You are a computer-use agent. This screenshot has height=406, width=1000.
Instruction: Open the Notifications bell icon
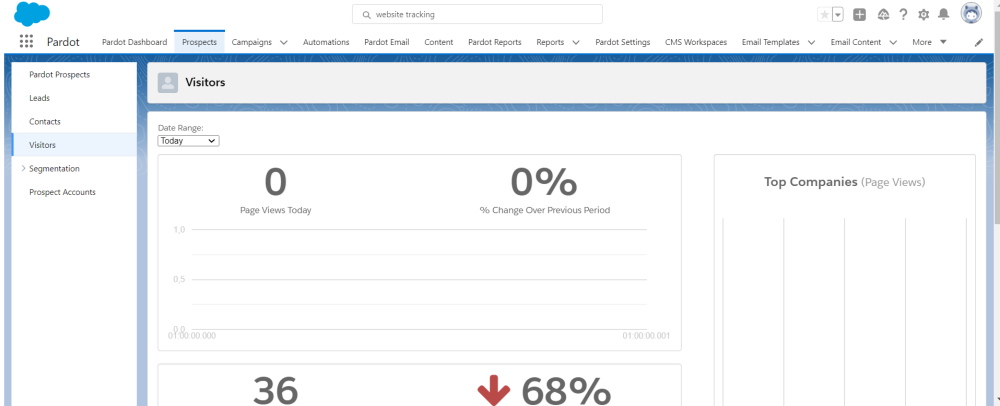944,14
